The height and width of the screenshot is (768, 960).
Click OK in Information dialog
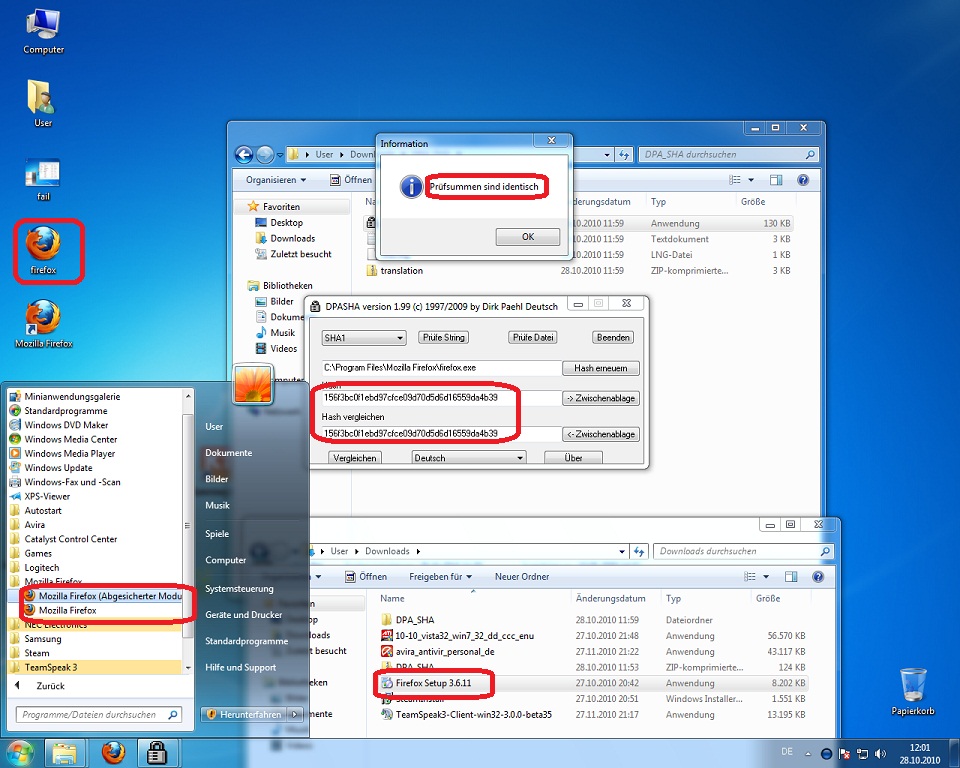click(528, 237)
